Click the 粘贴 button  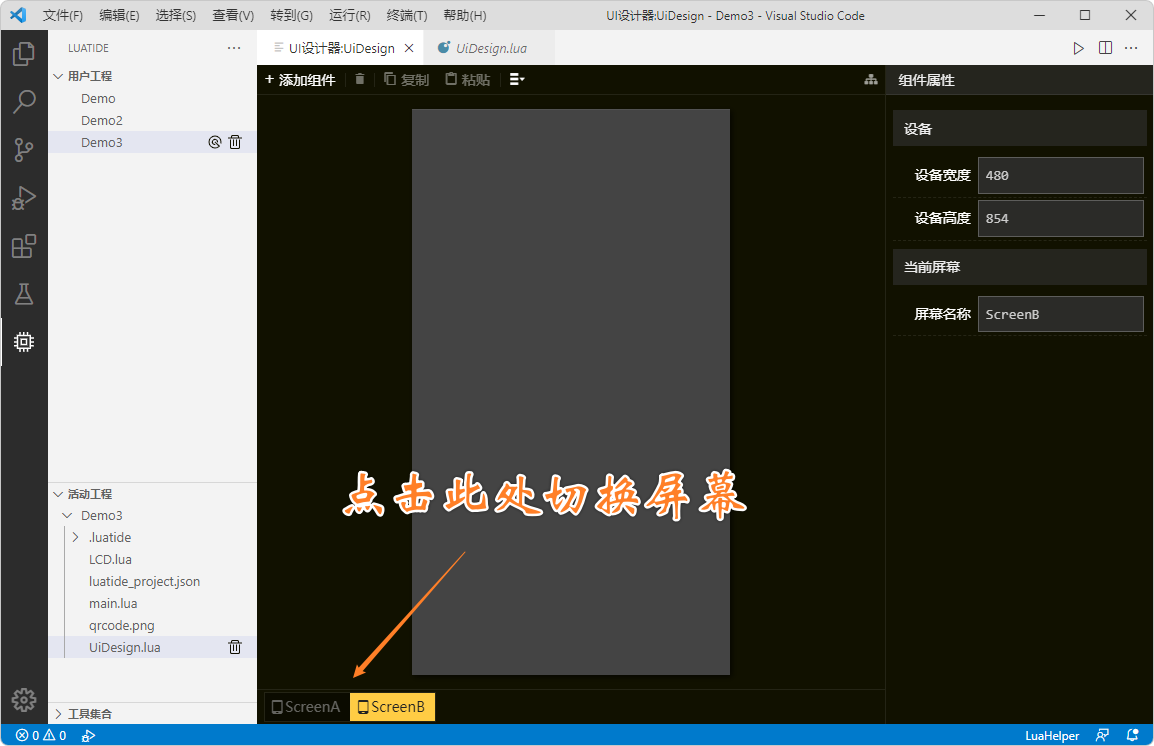pyautogui.click(x=468, y=79)
